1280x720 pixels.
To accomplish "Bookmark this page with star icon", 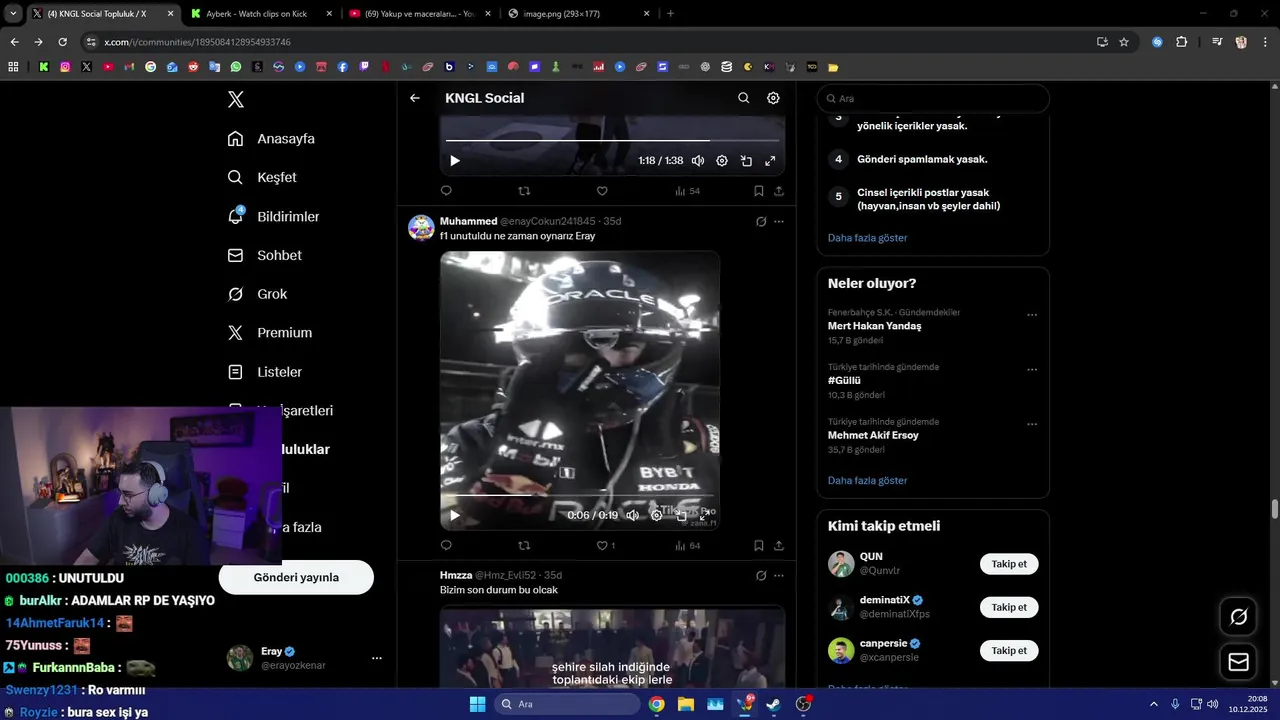I will click(1124, 42).
